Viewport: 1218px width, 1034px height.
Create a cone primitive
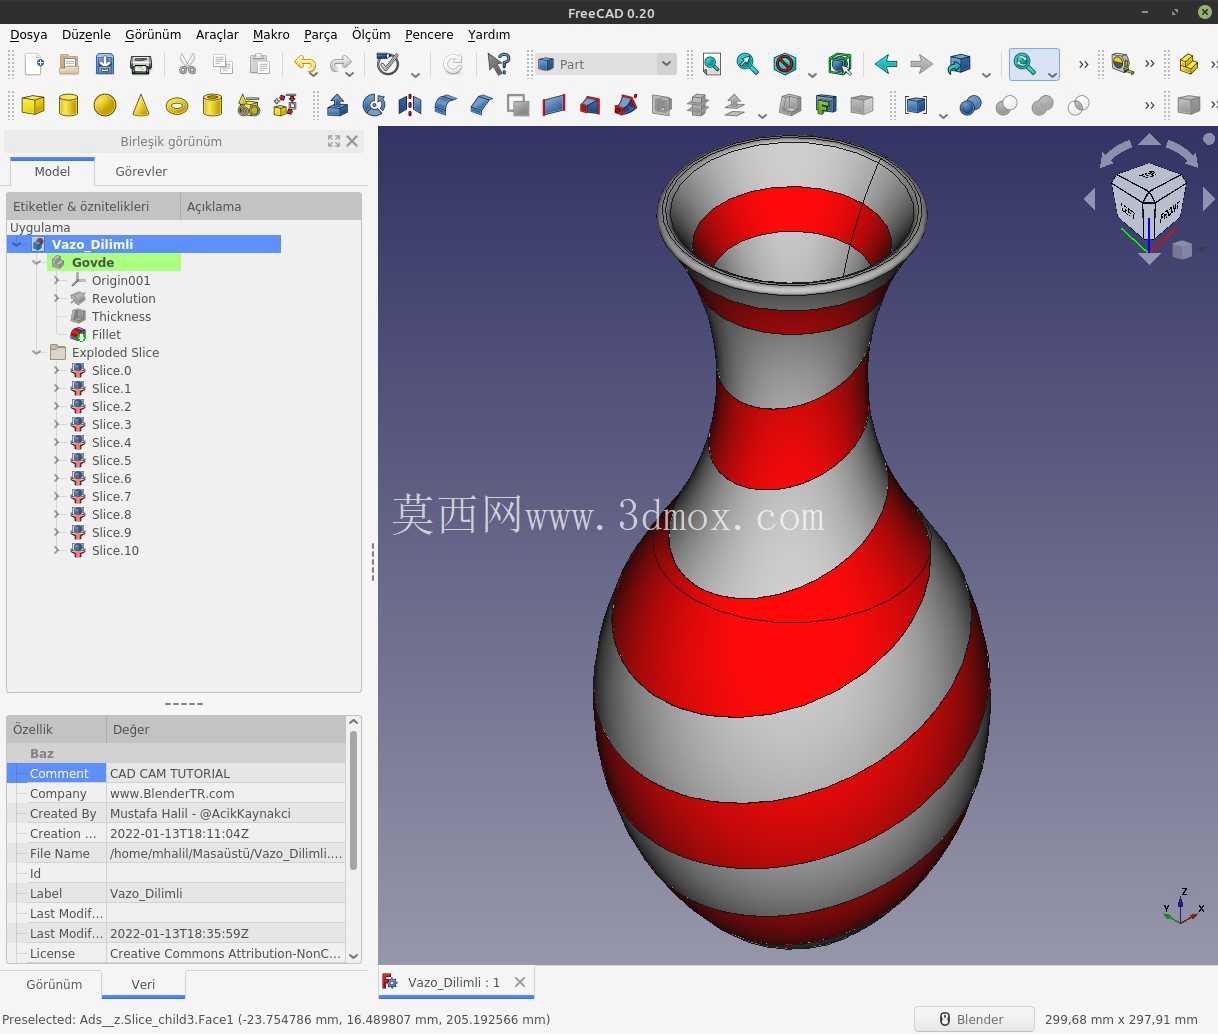pos(141,105)
